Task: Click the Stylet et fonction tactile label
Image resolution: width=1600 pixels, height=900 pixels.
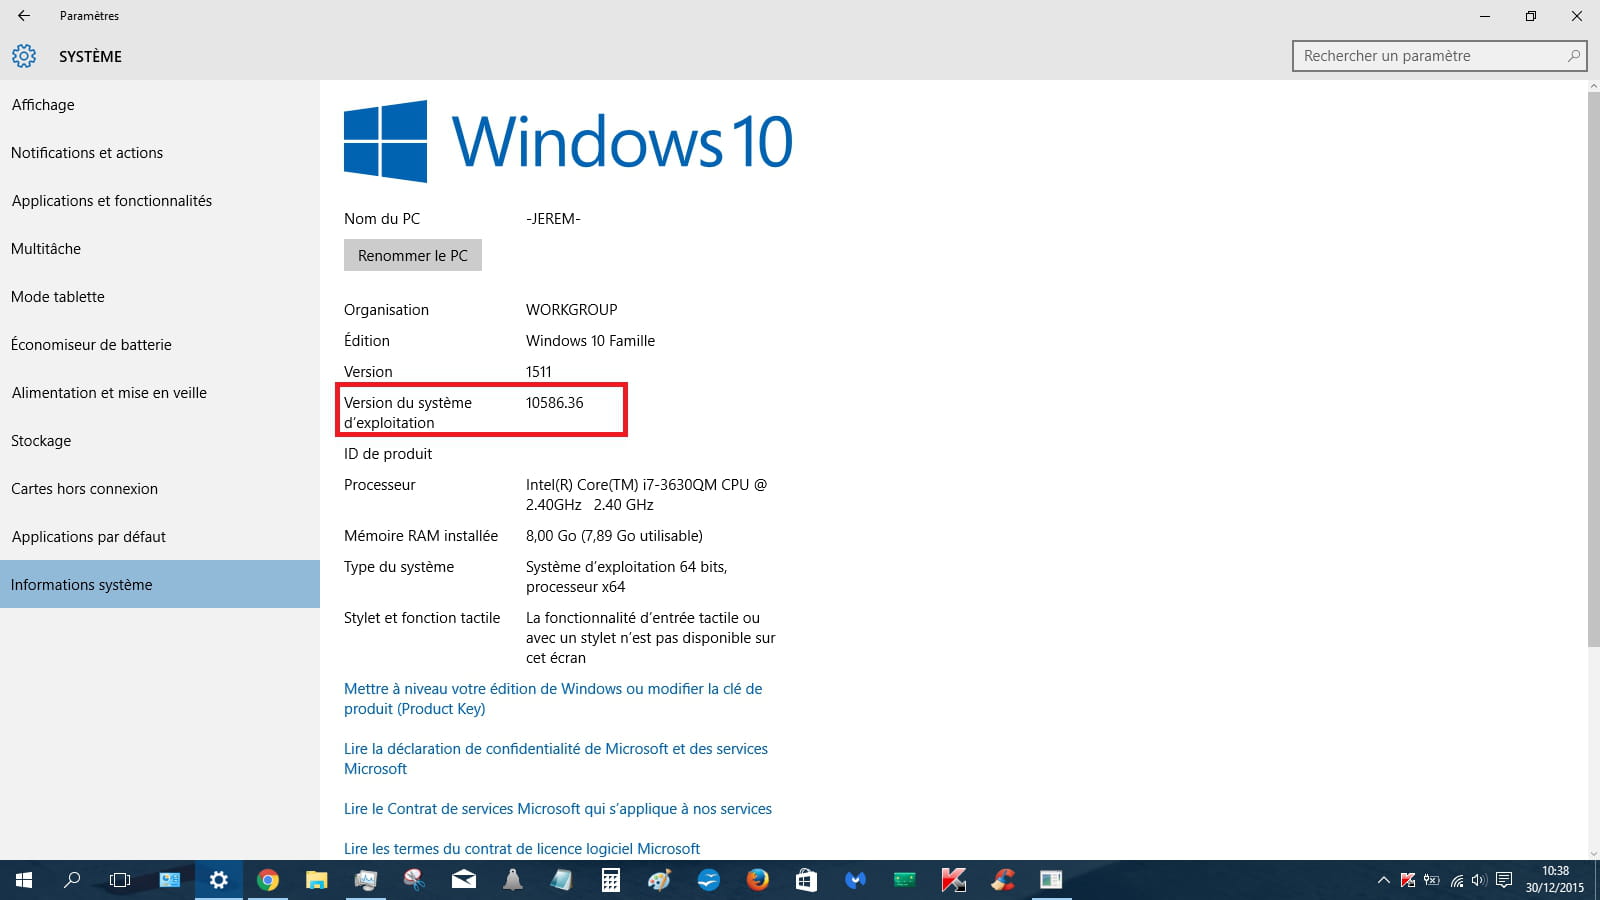Action: [x=422, y=617]
